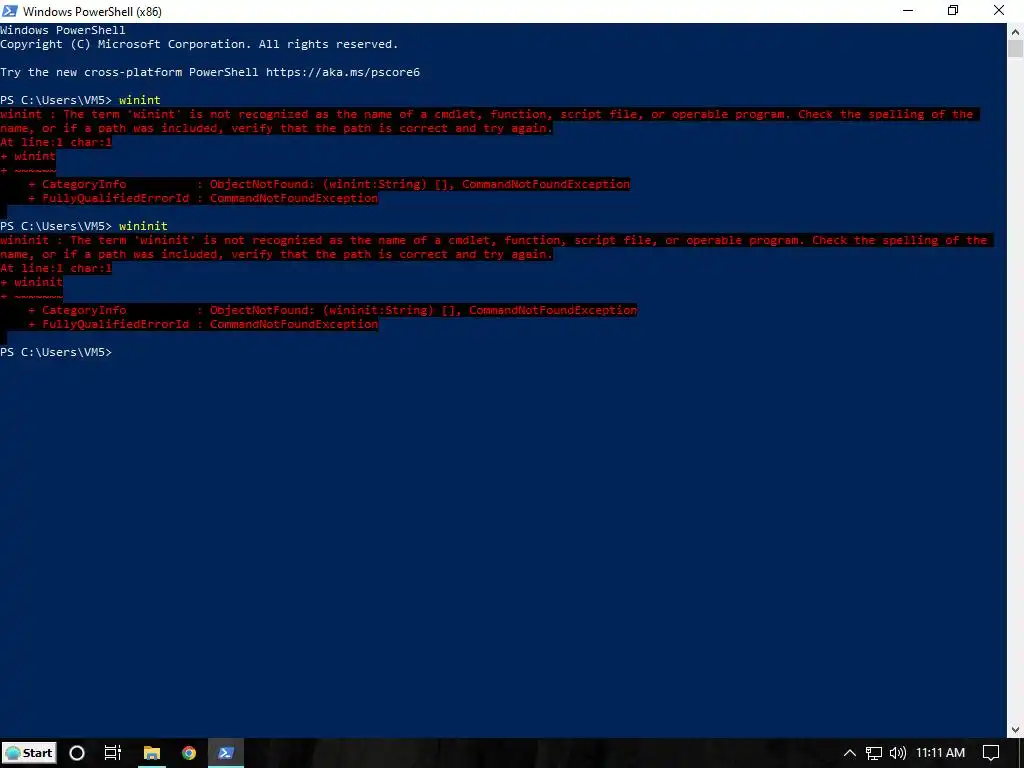Click the 'Windows PowerShell (x86)' title text
This screenshot has height=768, width=1024.
[x=92, y=12]
